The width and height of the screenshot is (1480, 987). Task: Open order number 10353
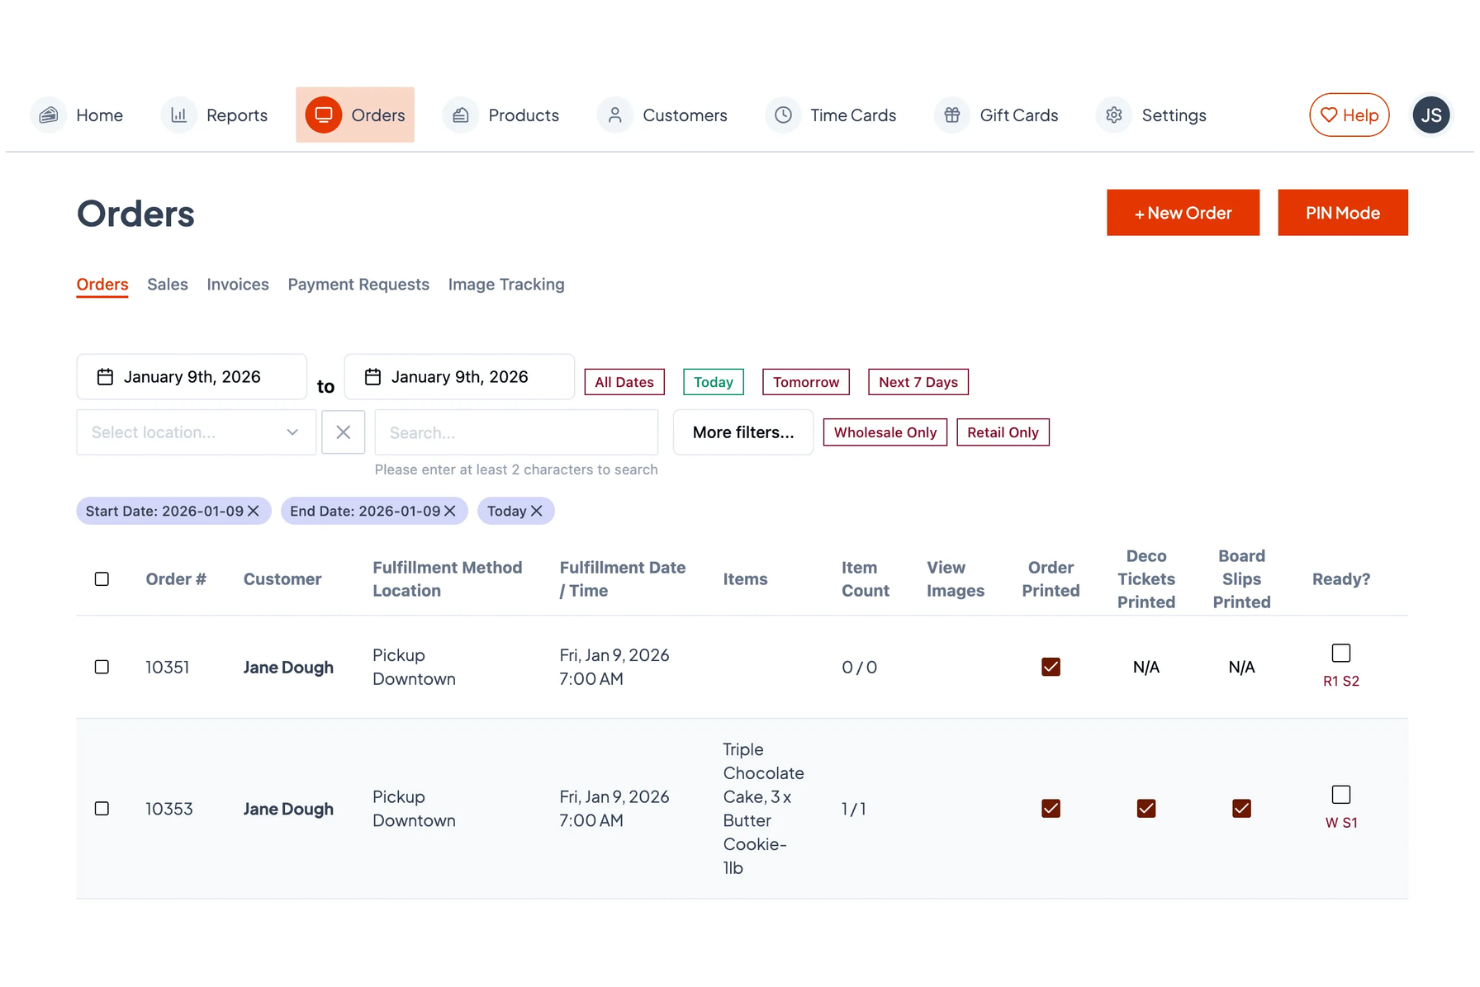(x=169, y=809)
